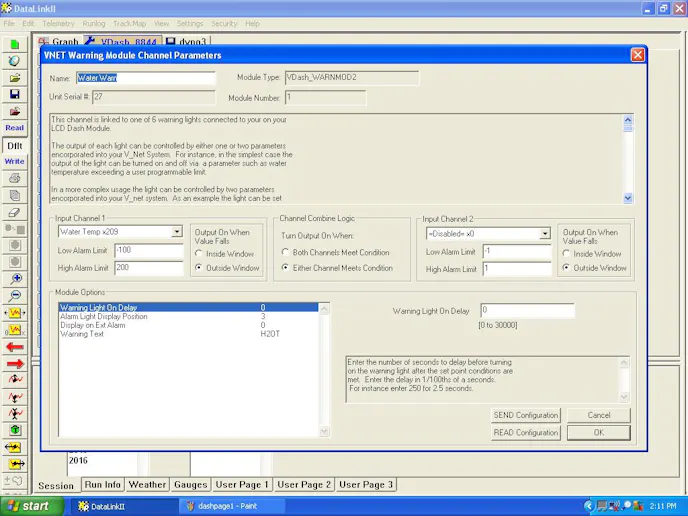Screen dimensions: 688x516
Task: Open the Telemetry menu
Action: pos(58,23)
